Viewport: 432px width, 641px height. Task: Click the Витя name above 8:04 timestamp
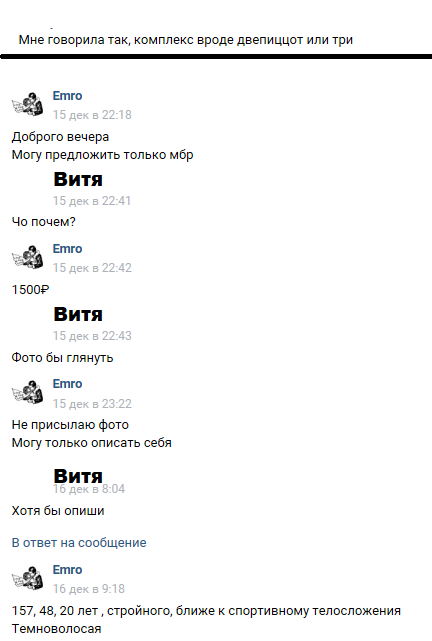pos(78,476)
